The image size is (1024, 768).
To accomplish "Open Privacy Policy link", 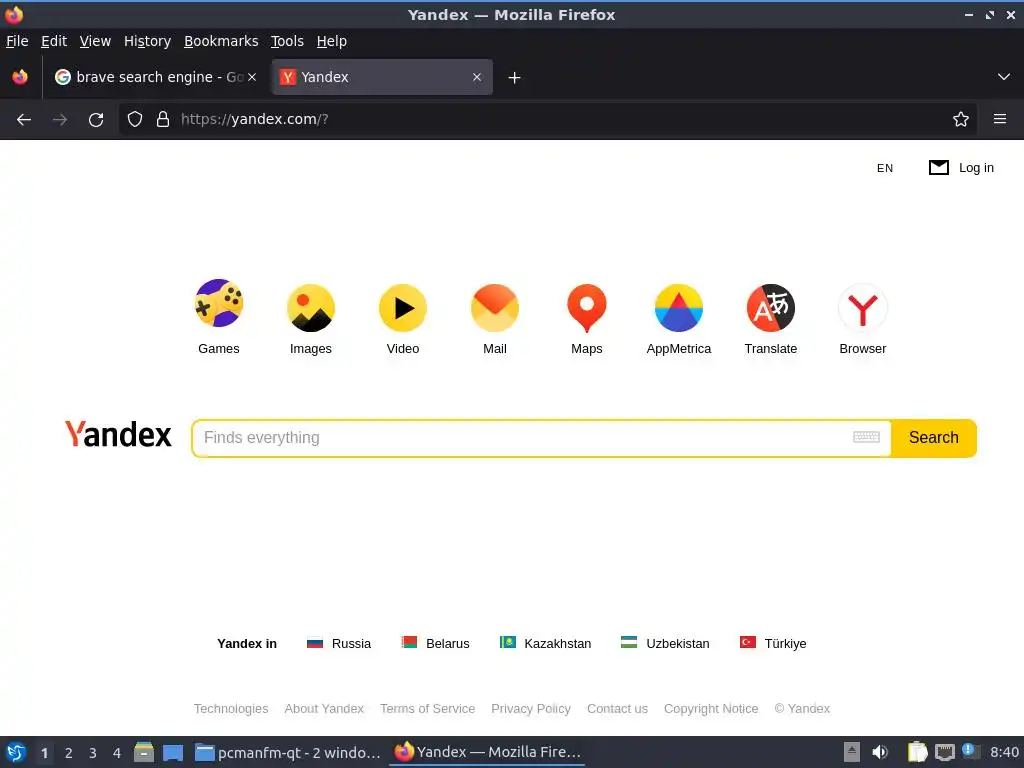I will pyautogui.click(x=531, y=709).
